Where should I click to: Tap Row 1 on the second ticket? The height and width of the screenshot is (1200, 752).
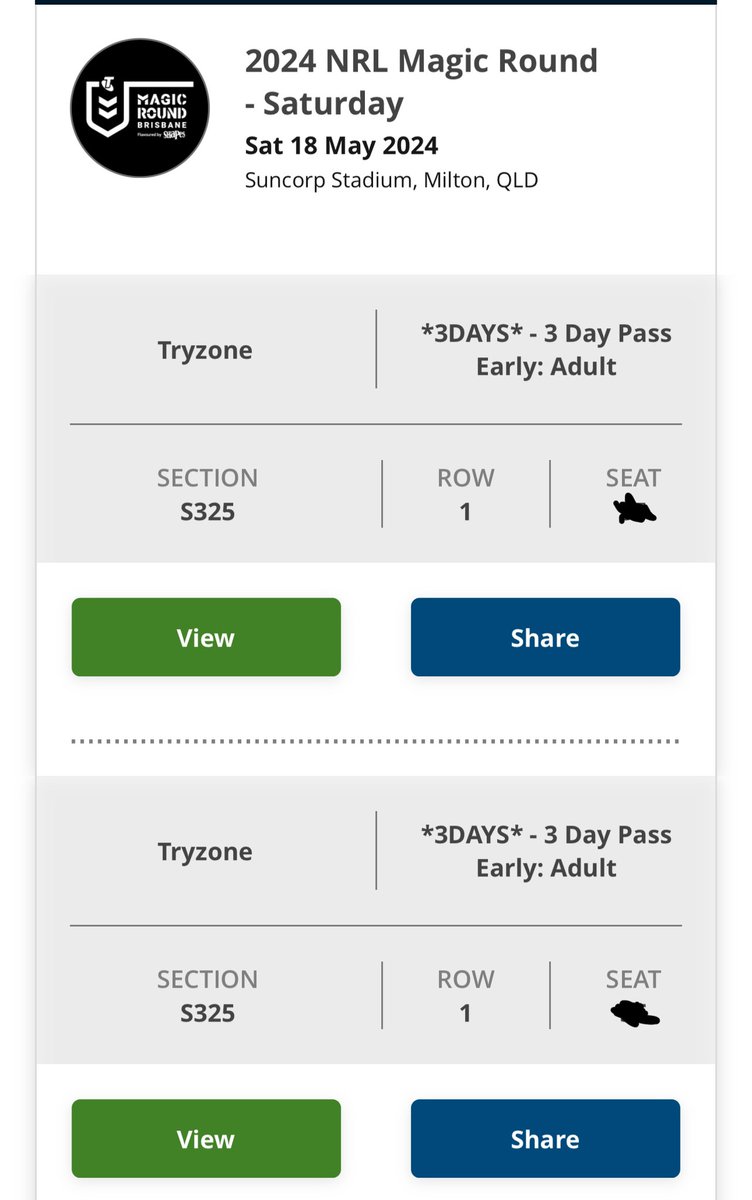tap(465, 995)
